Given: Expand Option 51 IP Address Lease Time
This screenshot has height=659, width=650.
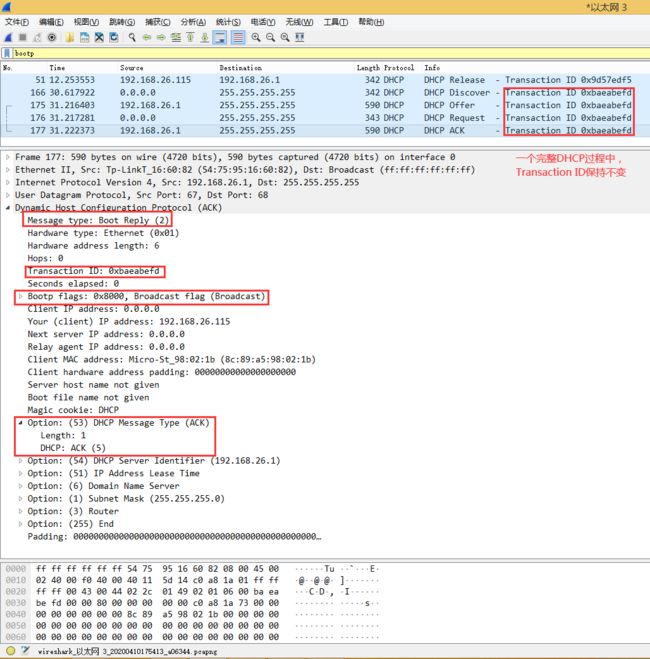Looking at the screenshot, I should point(20,473).
